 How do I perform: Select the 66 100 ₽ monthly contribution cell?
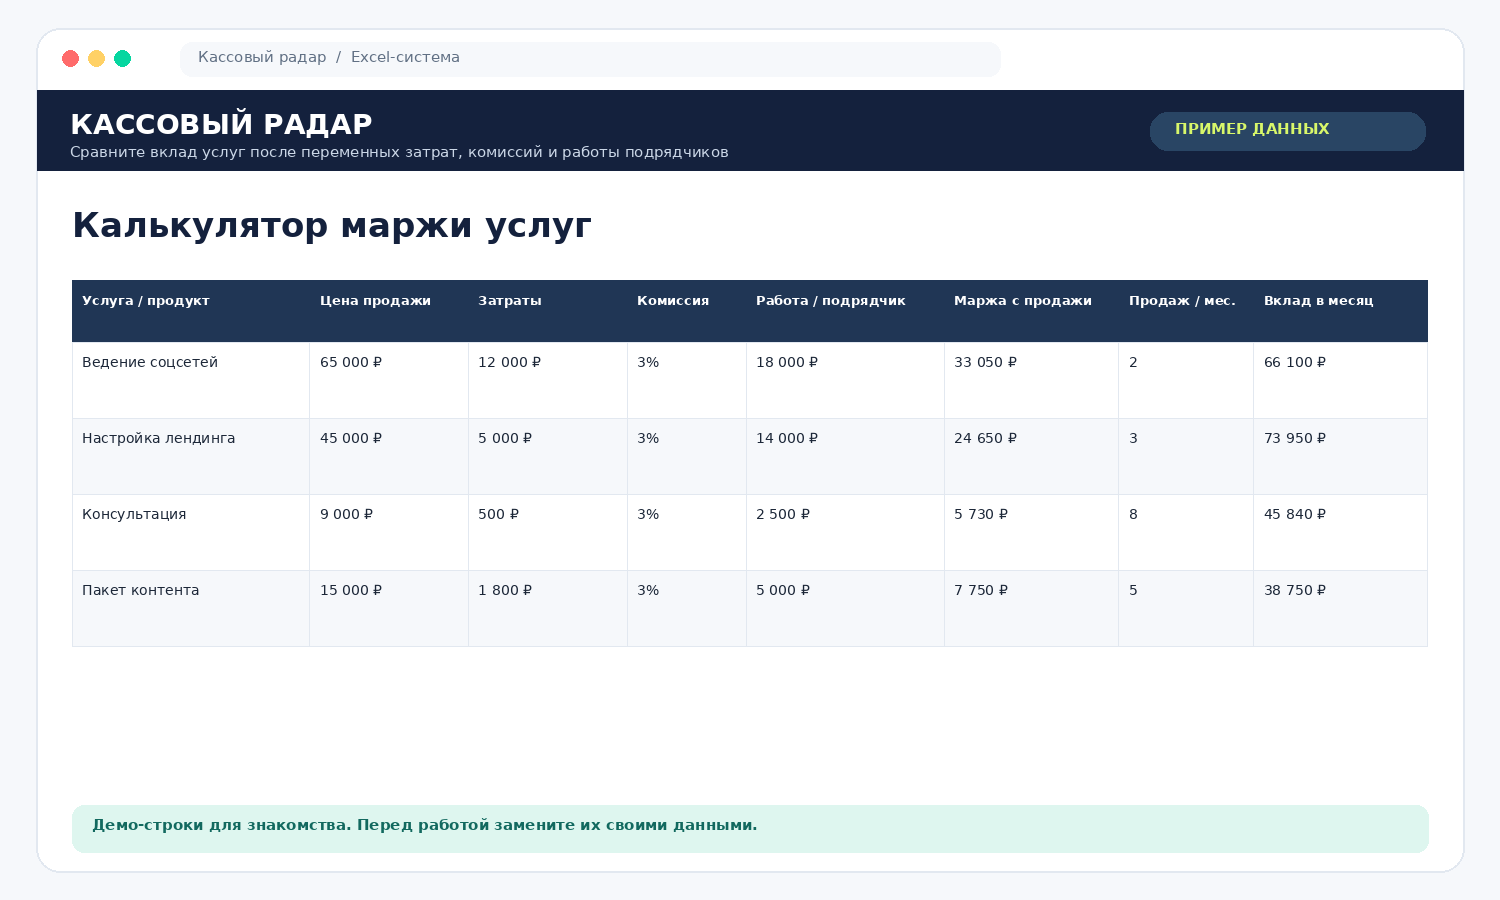pyautogui.click(x=1341, y=380)
